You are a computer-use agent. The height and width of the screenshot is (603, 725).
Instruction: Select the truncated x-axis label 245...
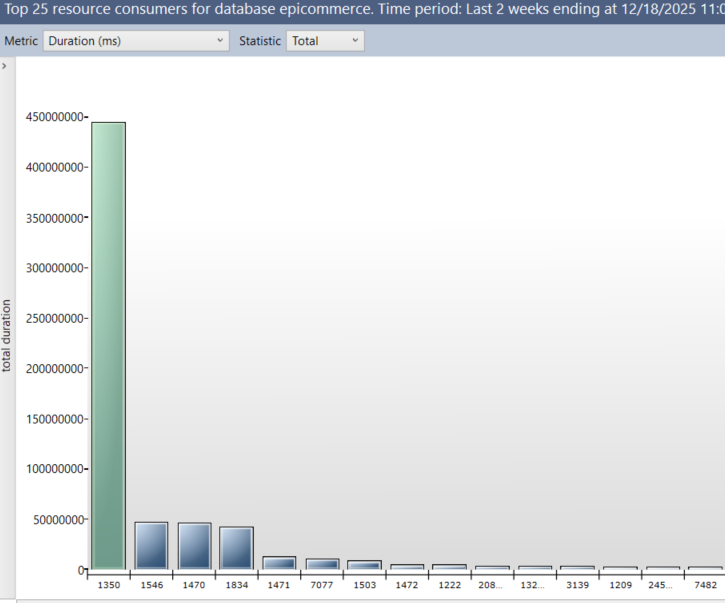pyautogui.click(x=663, y=585)
